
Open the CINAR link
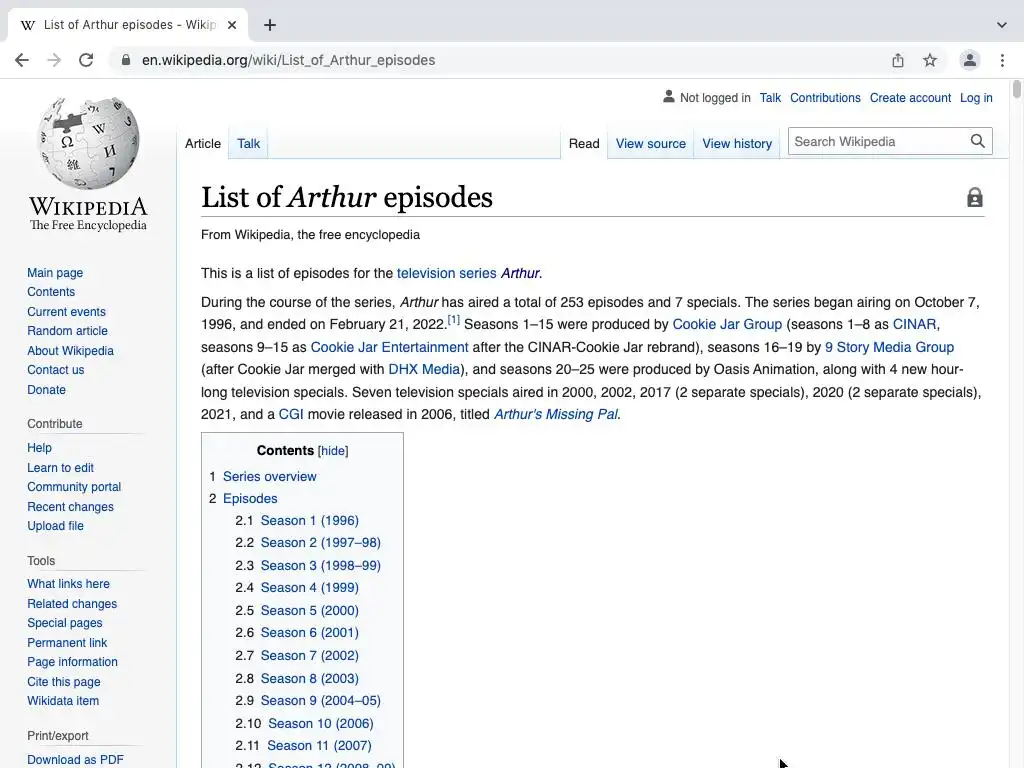914,324
